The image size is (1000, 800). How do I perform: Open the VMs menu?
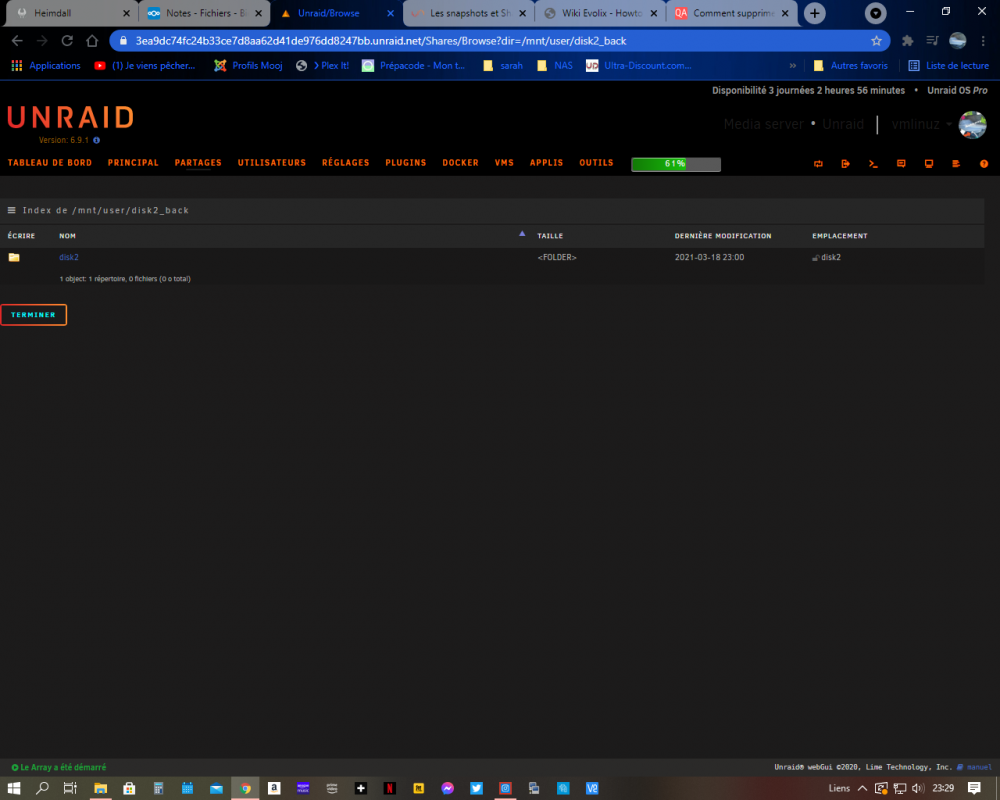(504, 163)
